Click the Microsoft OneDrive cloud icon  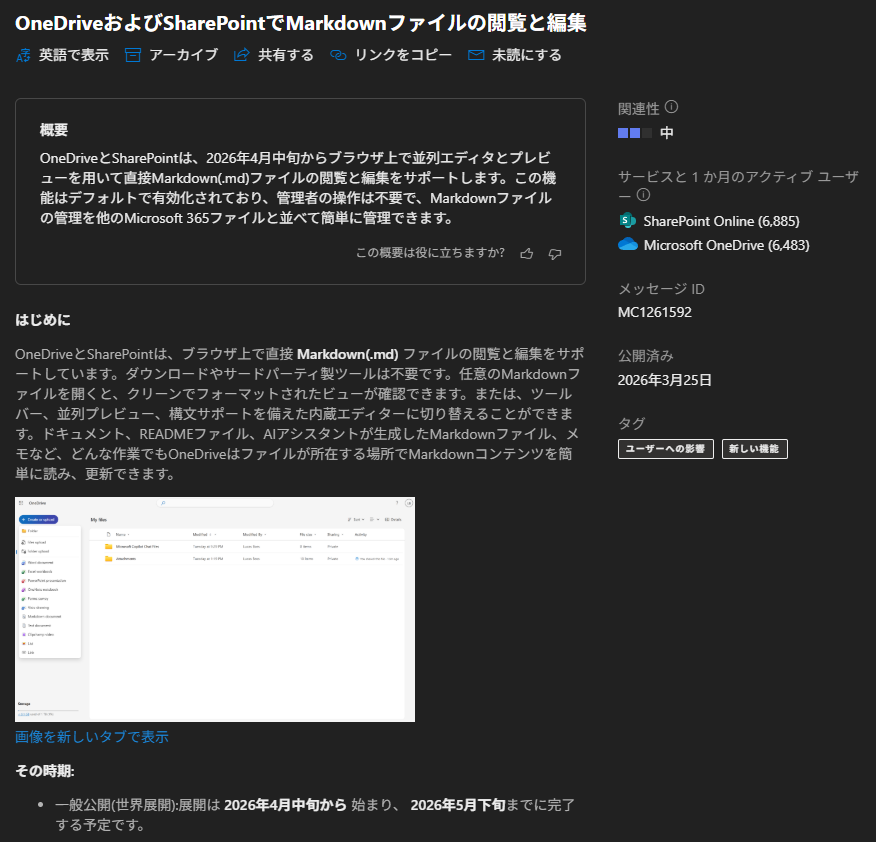[x=628, y=244]
